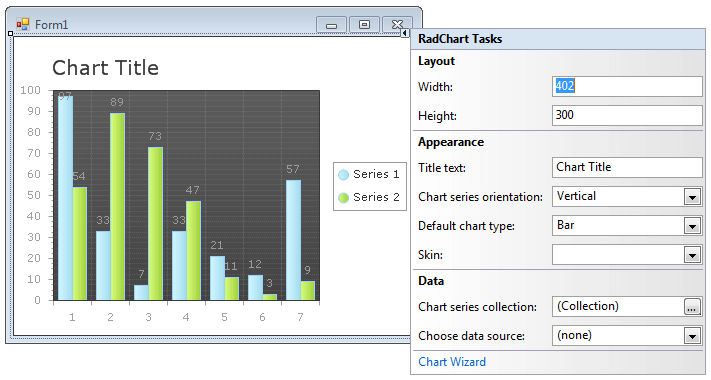Click the 'Bar' chart type value
This screenshot has height=380, width=711.
point(565,225)
